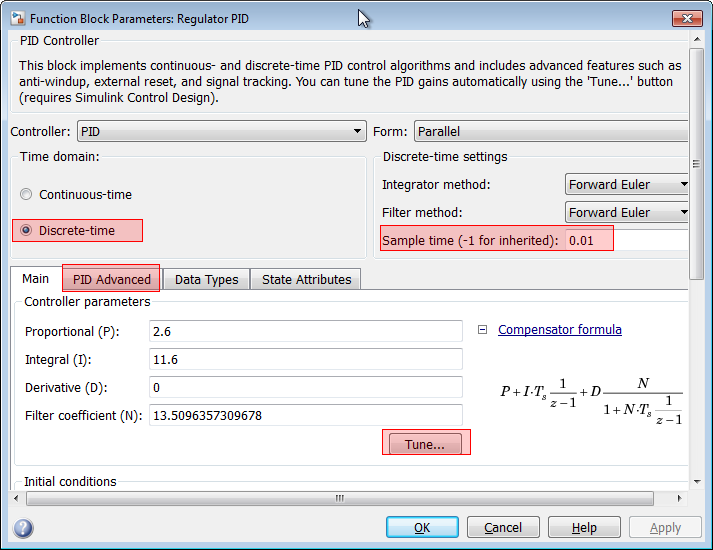Select the Main tab
Image resolution: width=713 pixels, height=550 pixels.
(36, 279)
